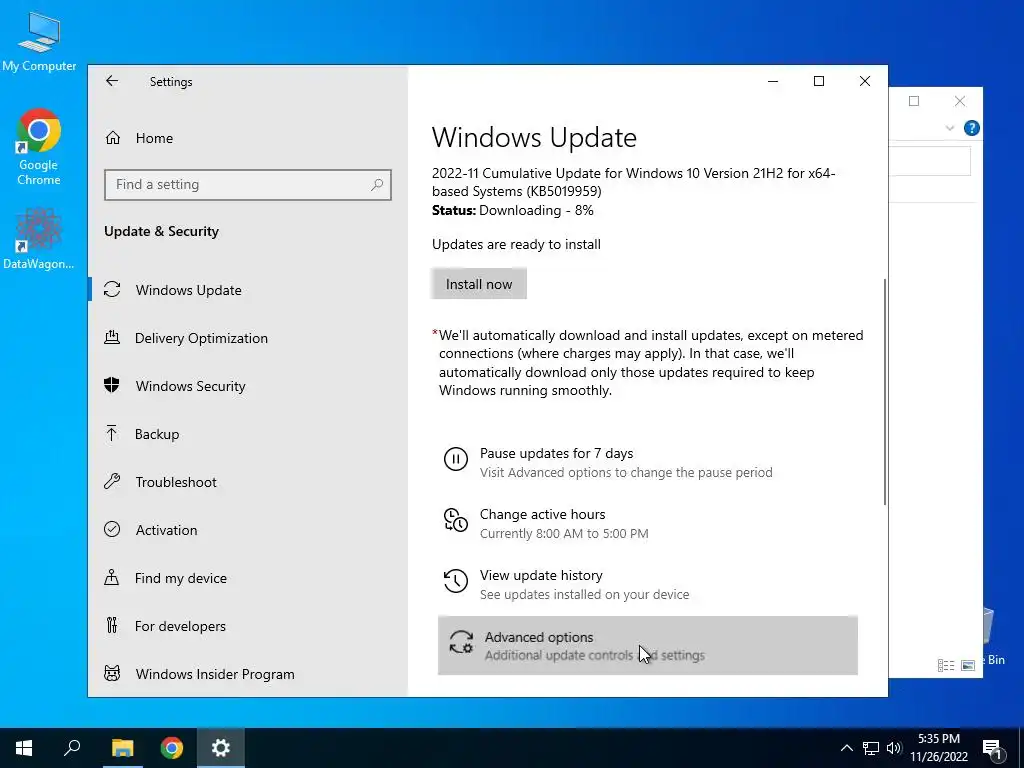The width and height of the screenshot is (1024, 768).
Task: Close the Settings window
Action: (865, 81)
